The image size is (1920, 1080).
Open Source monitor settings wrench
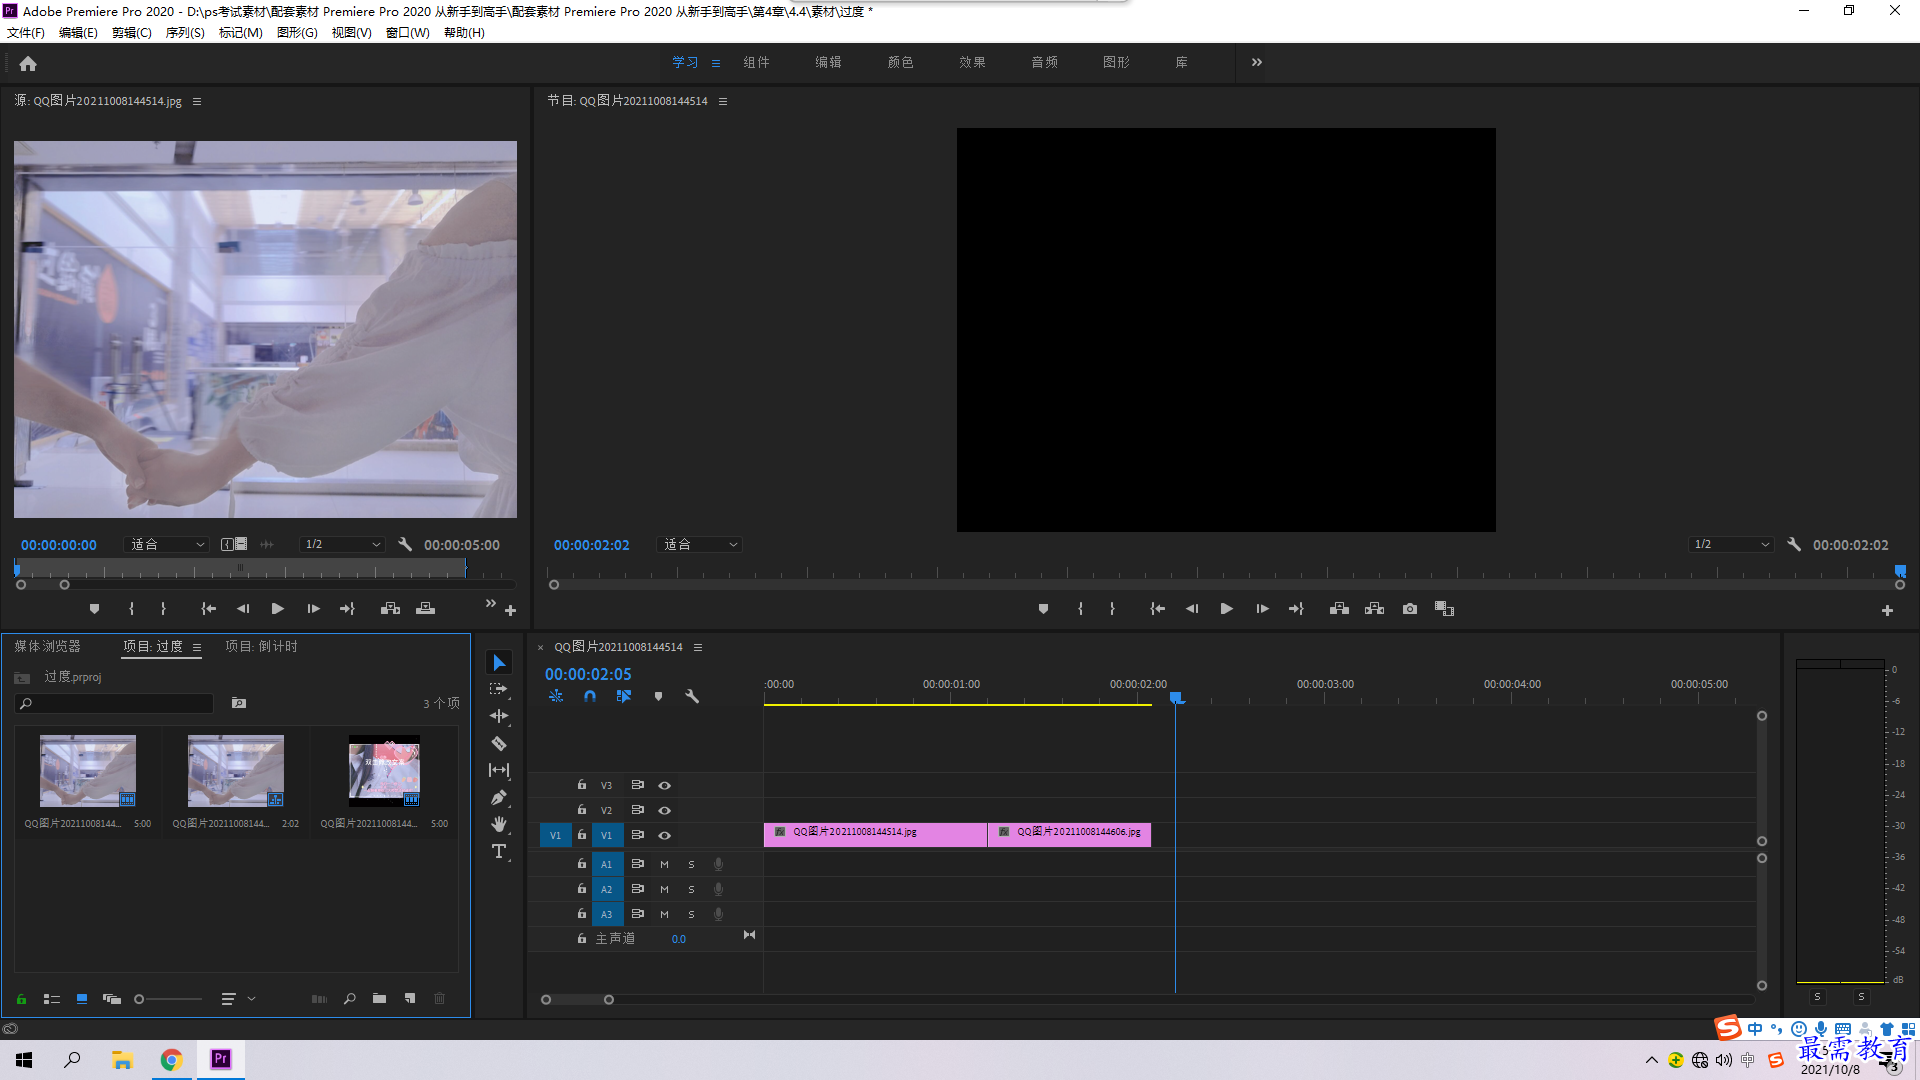coord(405,545)
